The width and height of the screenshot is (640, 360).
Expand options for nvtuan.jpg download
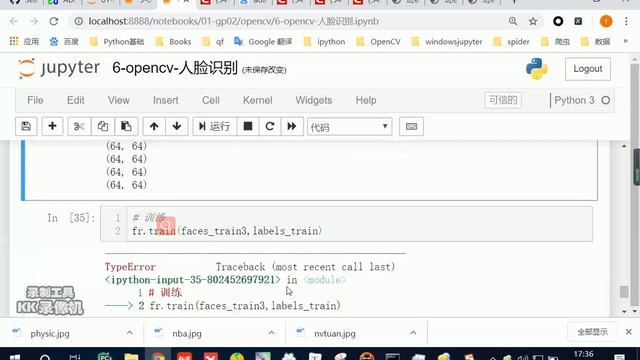point(413,333)
